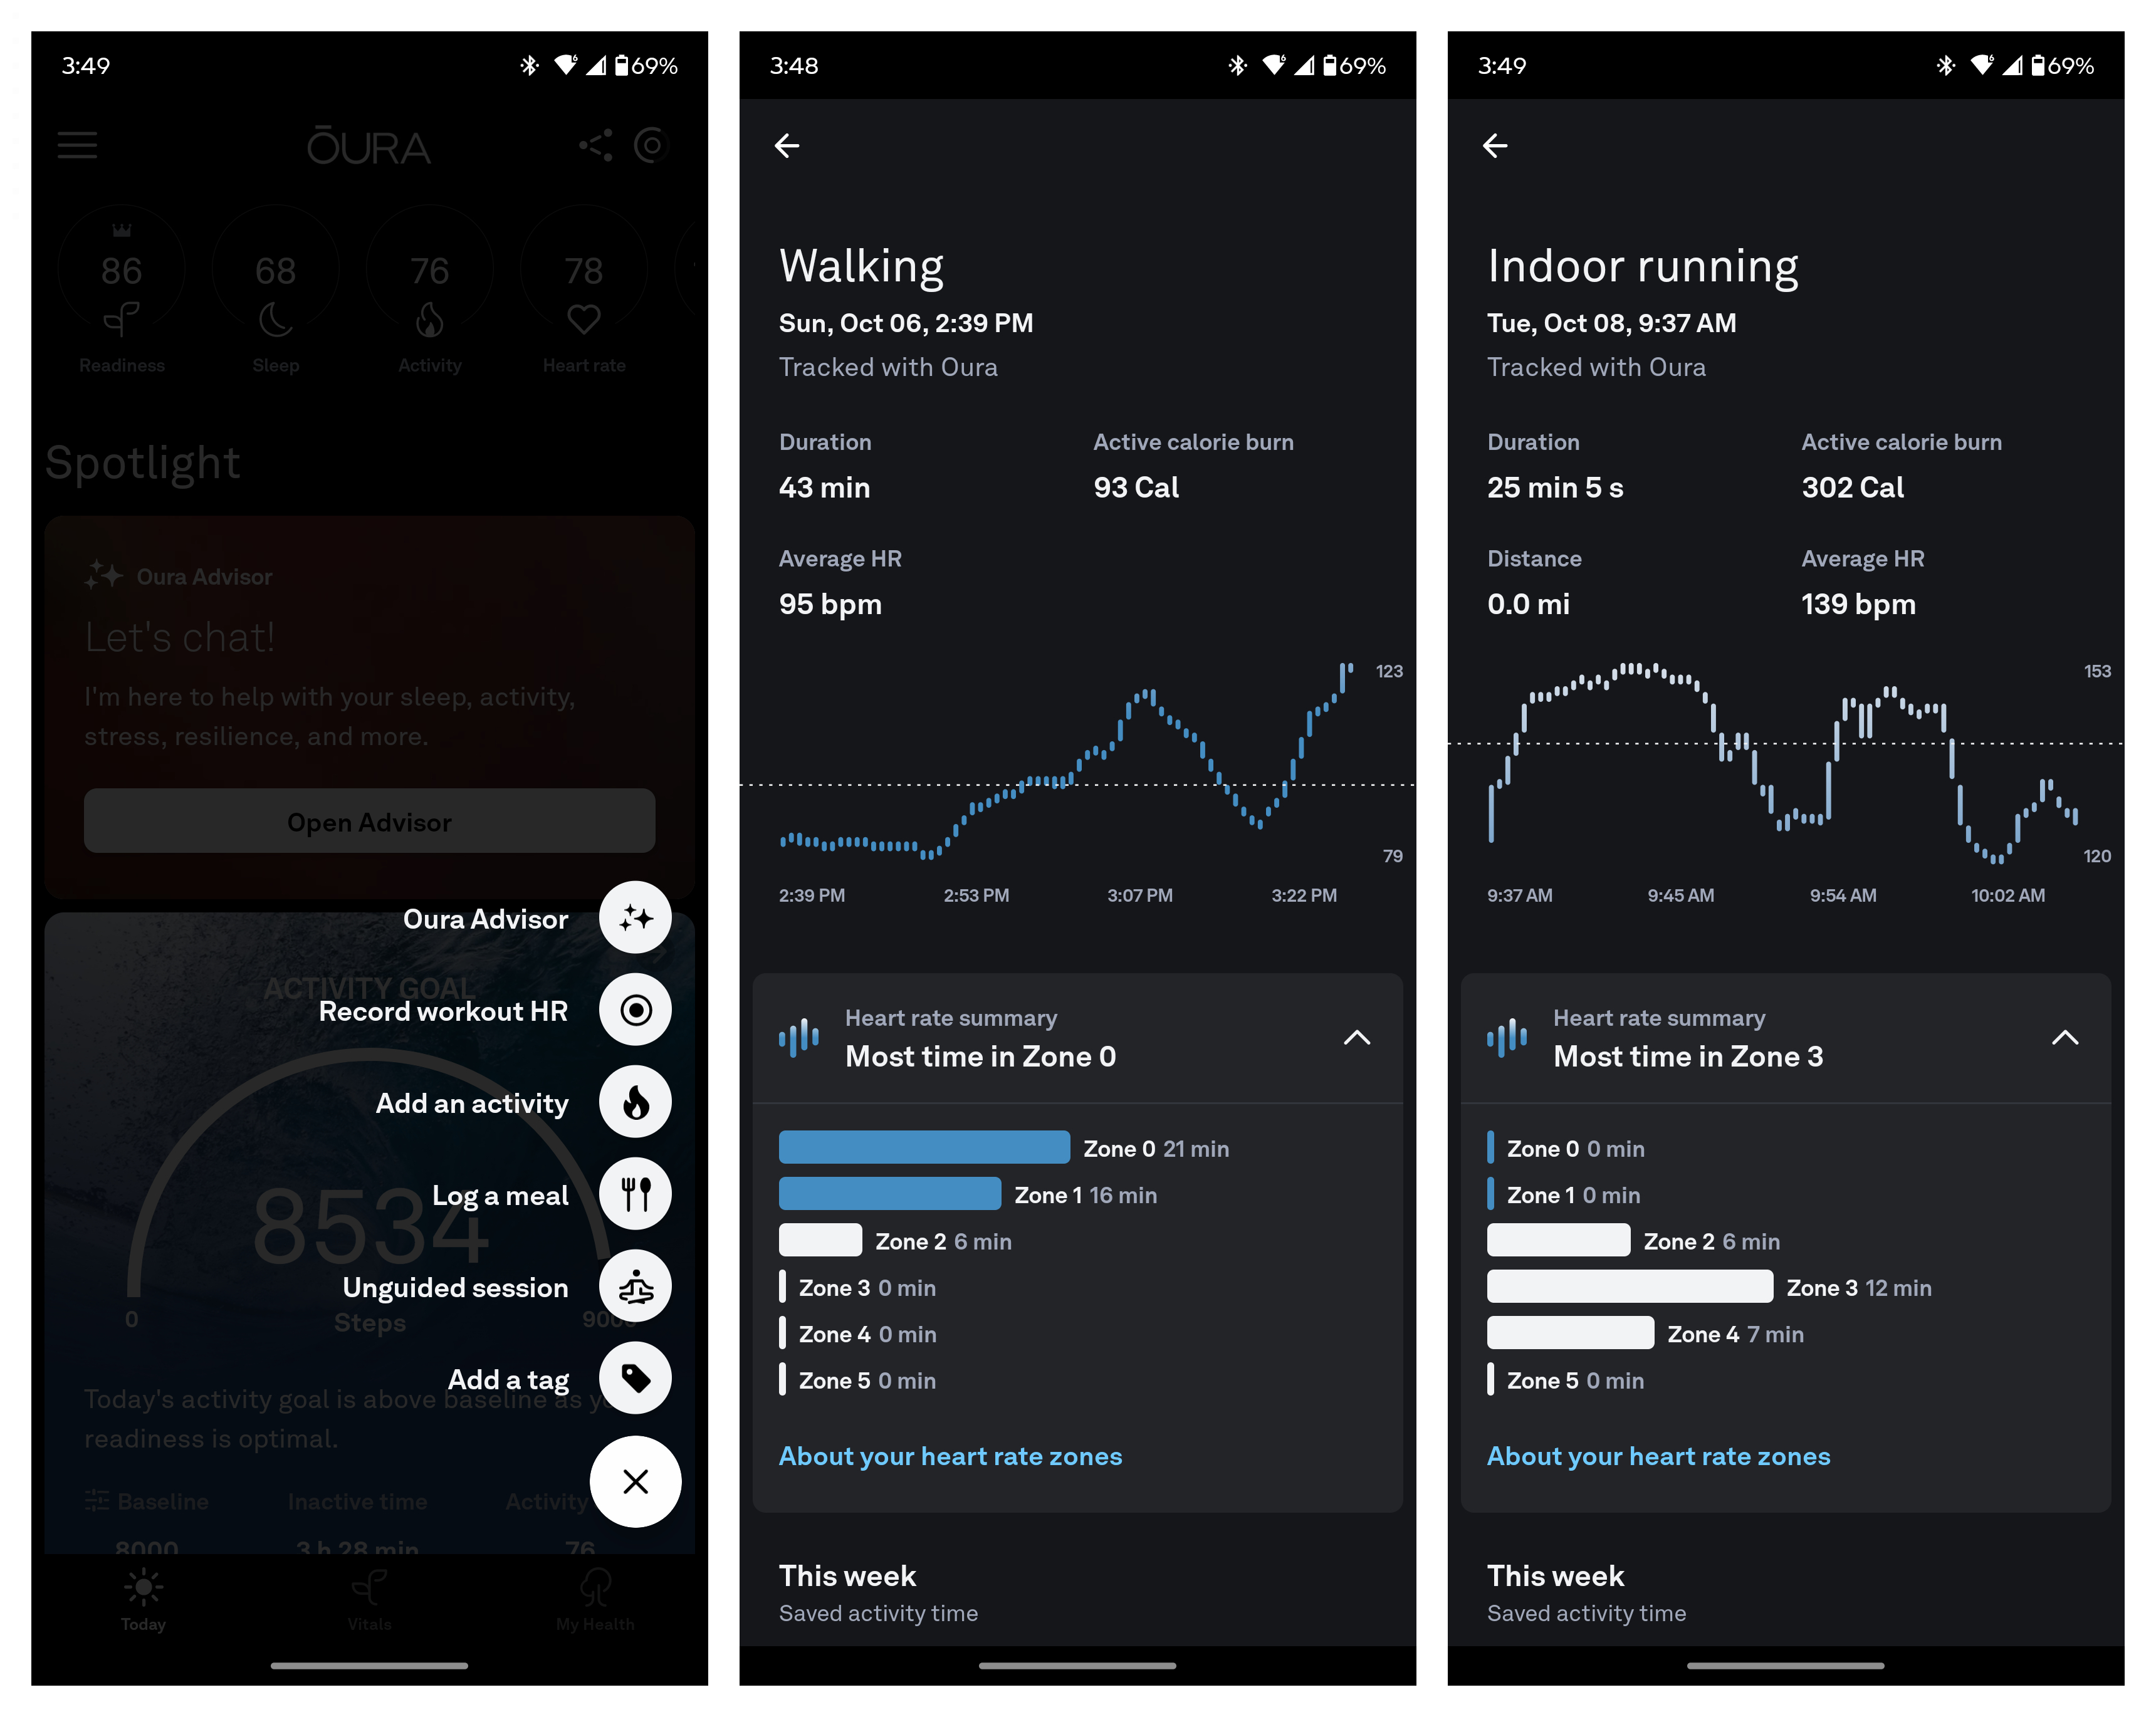
Task: Click About your heart rate zones walking
Action: pos(948,1454)
